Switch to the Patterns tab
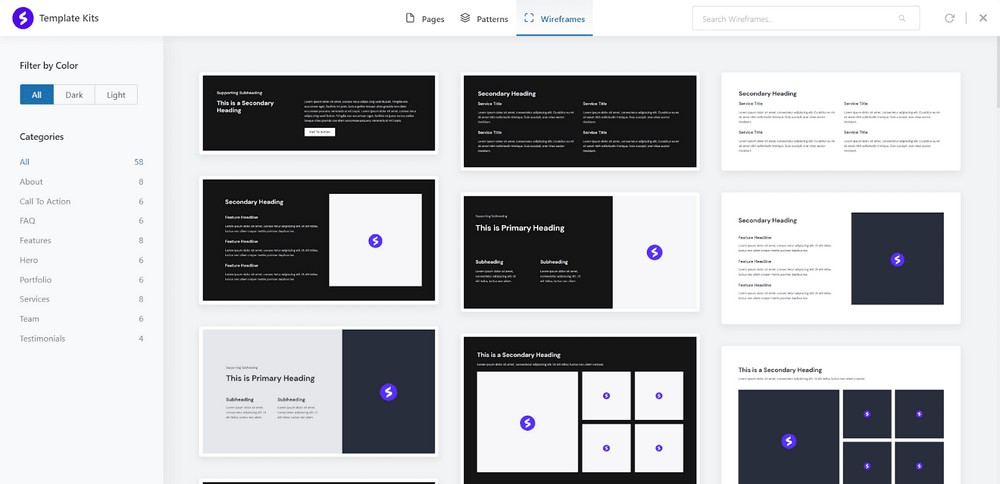 tap(484, 18)
